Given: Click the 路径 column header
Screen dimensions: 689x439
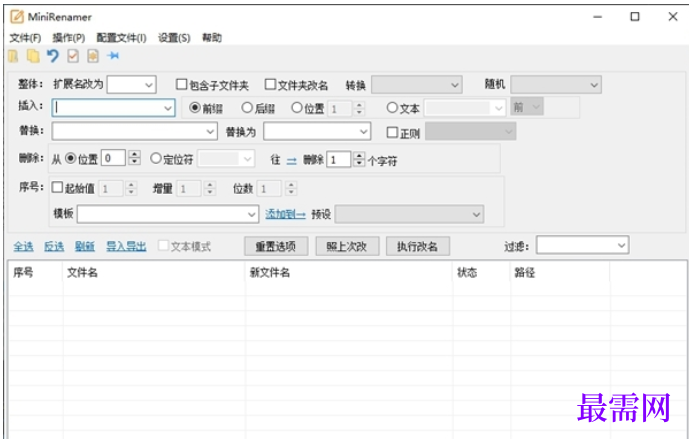Looking at the screenshot, I should tap(560, 272).
